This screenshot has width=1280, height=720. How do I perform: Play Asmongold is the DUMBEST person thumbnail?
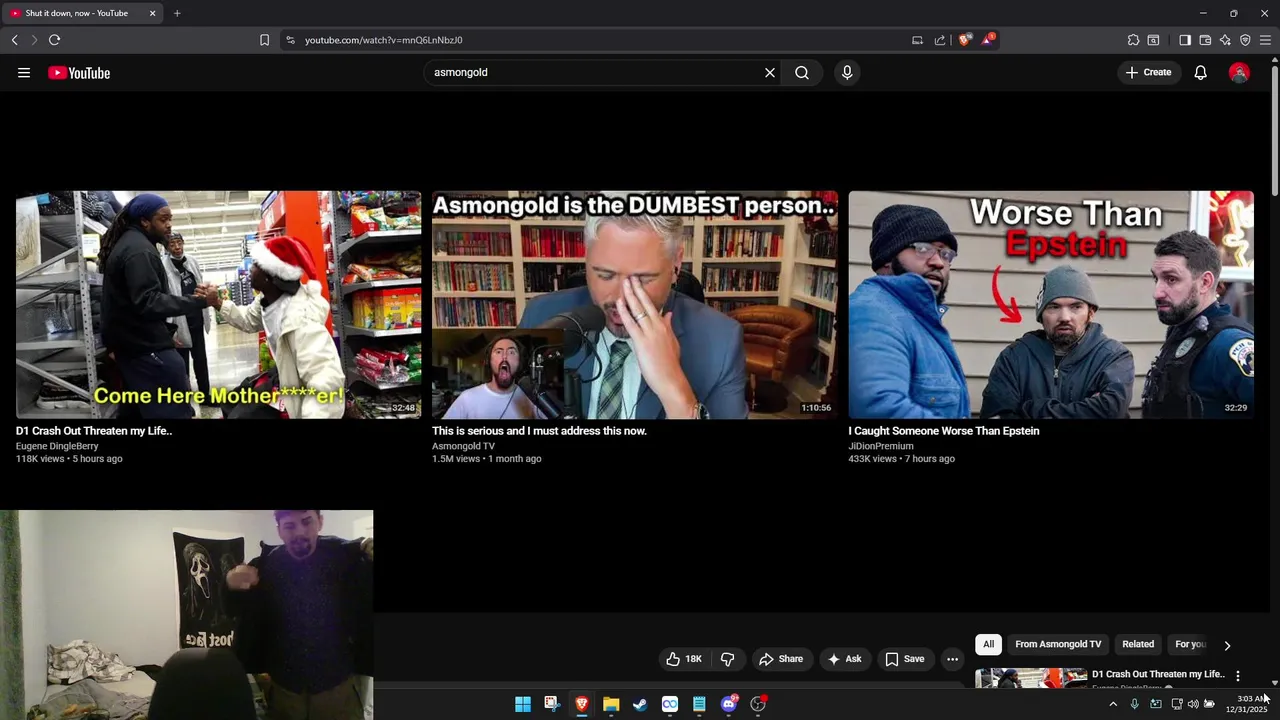(635, 305)
